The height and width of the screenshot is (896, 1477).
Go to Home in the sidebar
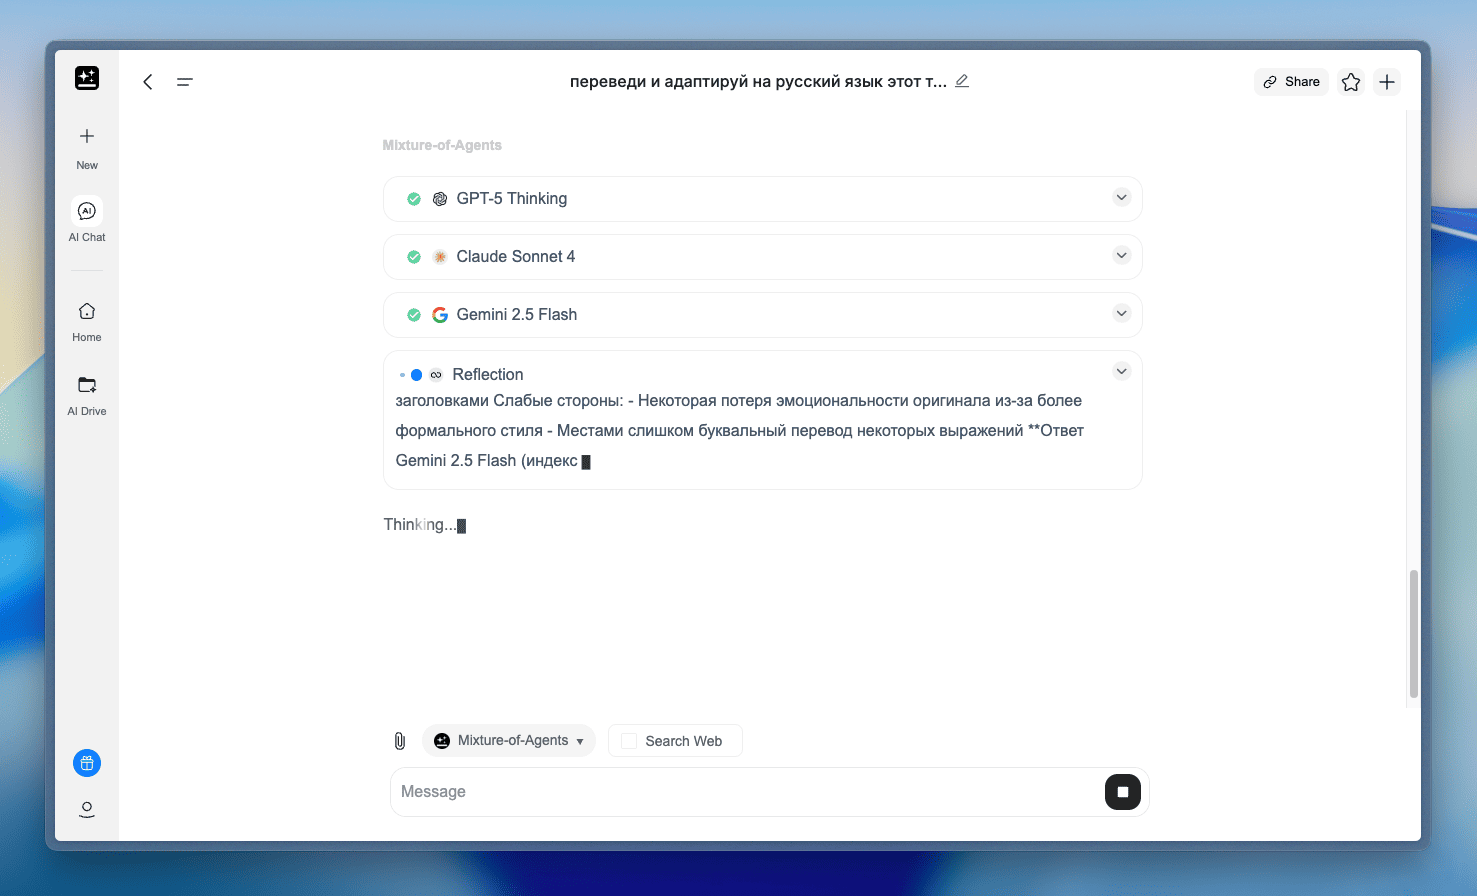tap(87, 312)
